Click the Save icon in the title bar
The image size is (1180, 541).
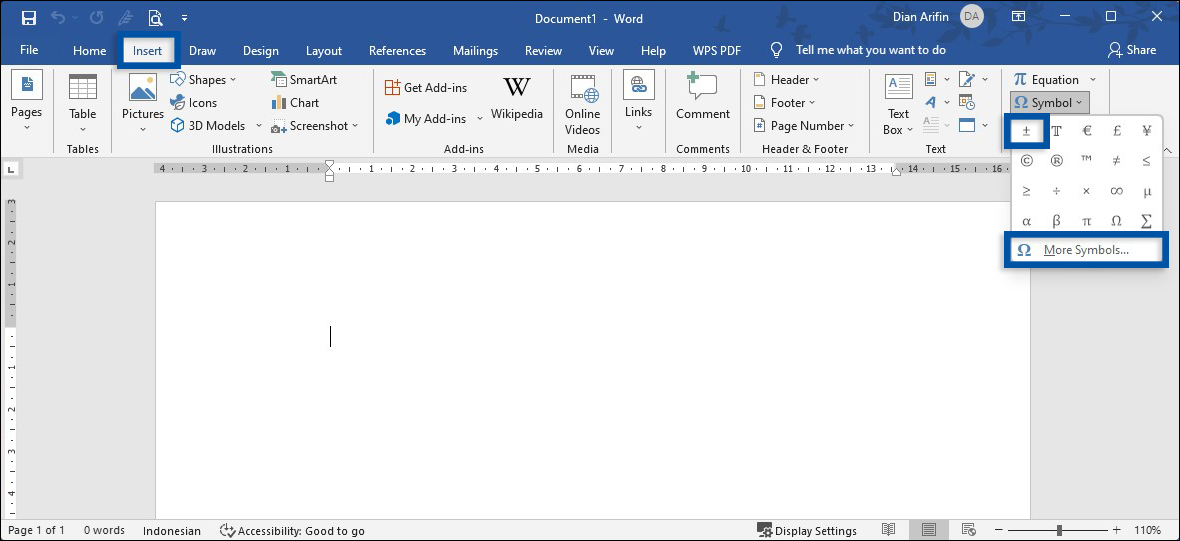[x=29, y=18]
